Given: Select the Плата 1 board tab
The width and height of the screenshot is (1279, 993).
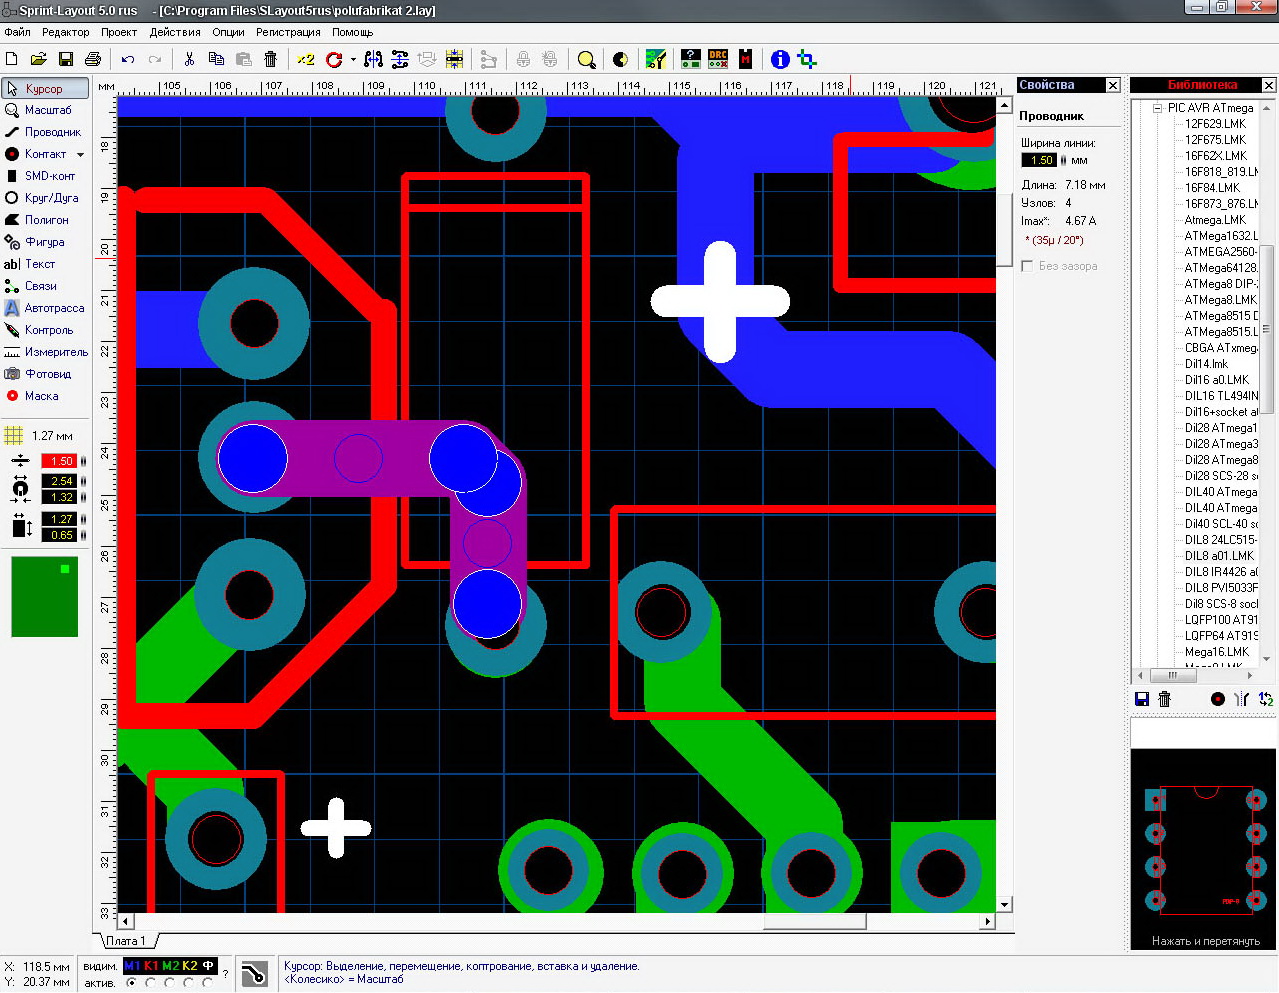Looking at the screenshot, I should click(127, 941).
